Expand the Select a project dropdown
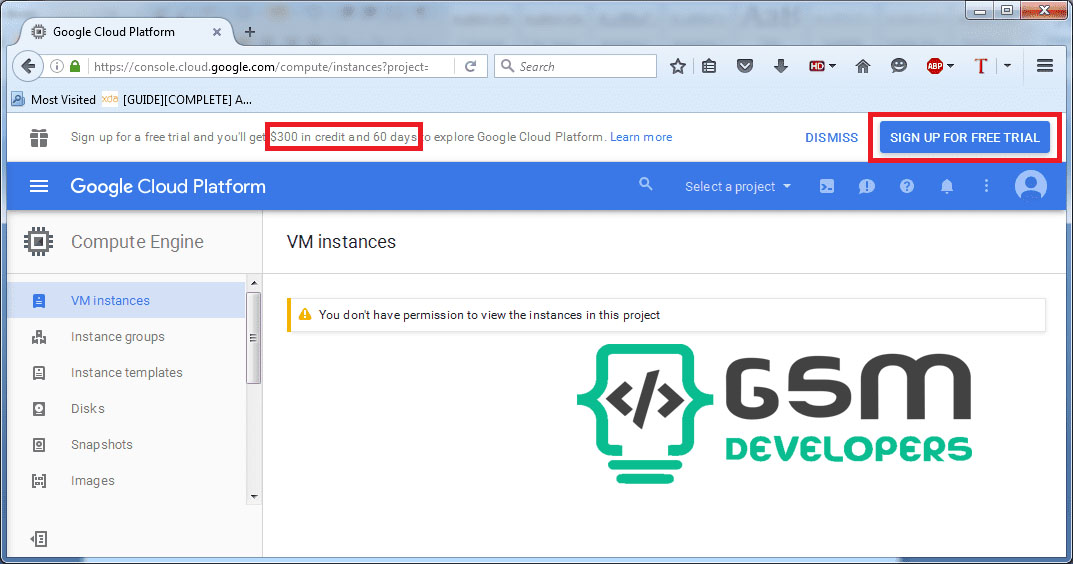Image resolution: width=1073 pixels, height=564 pixels. (738, 186)
